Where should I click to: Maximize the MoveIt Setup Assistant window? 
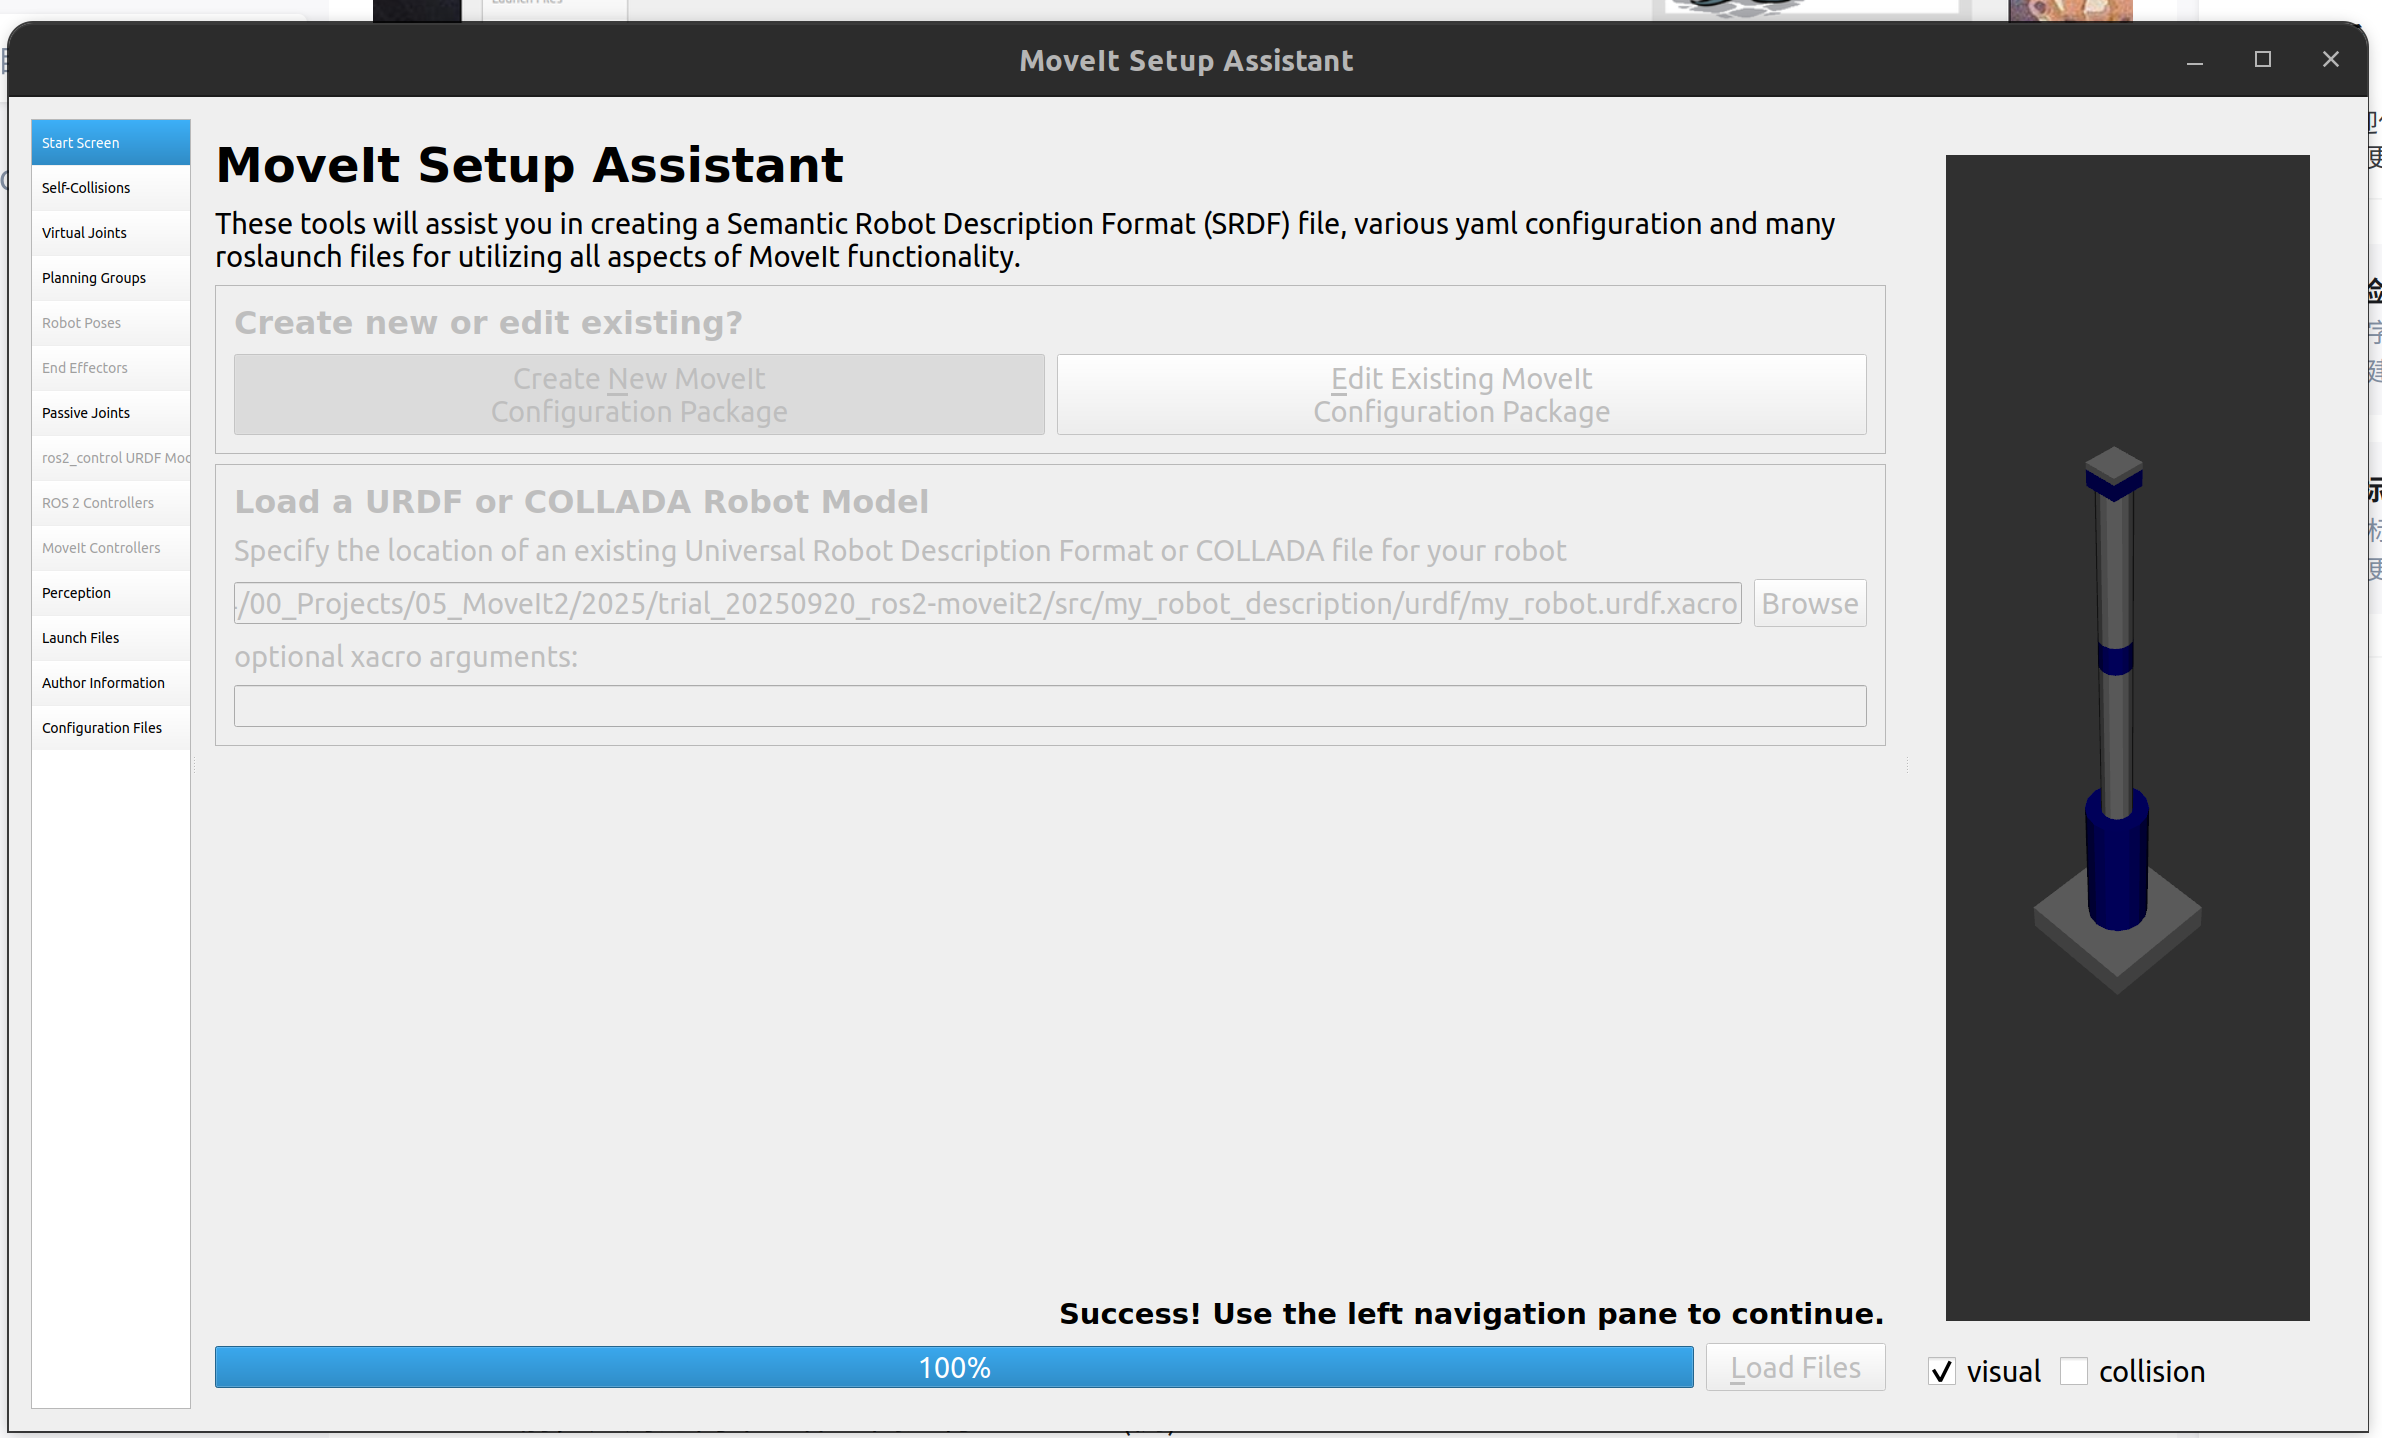[2262, 60]
